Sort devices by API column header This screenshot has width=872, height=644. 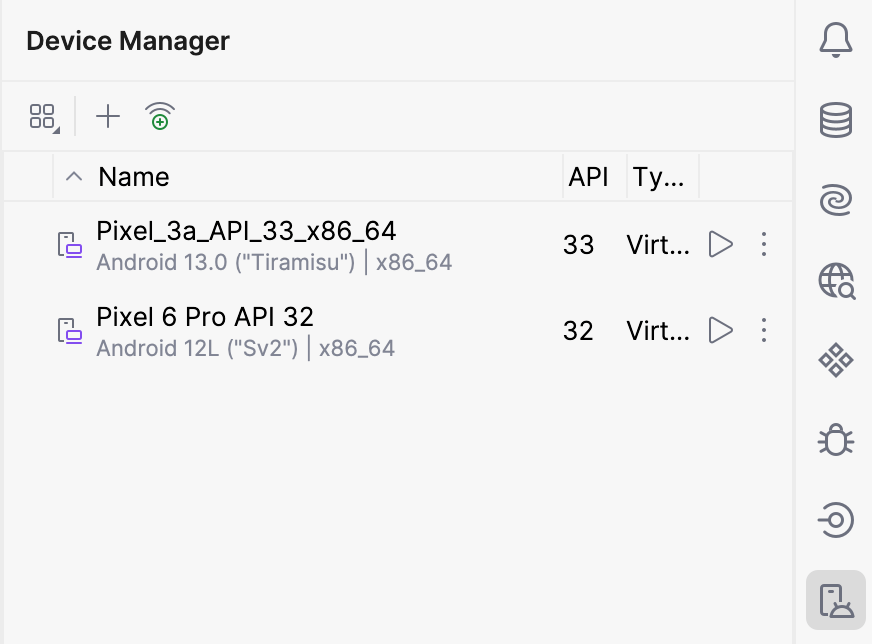[x=588, y=177]
